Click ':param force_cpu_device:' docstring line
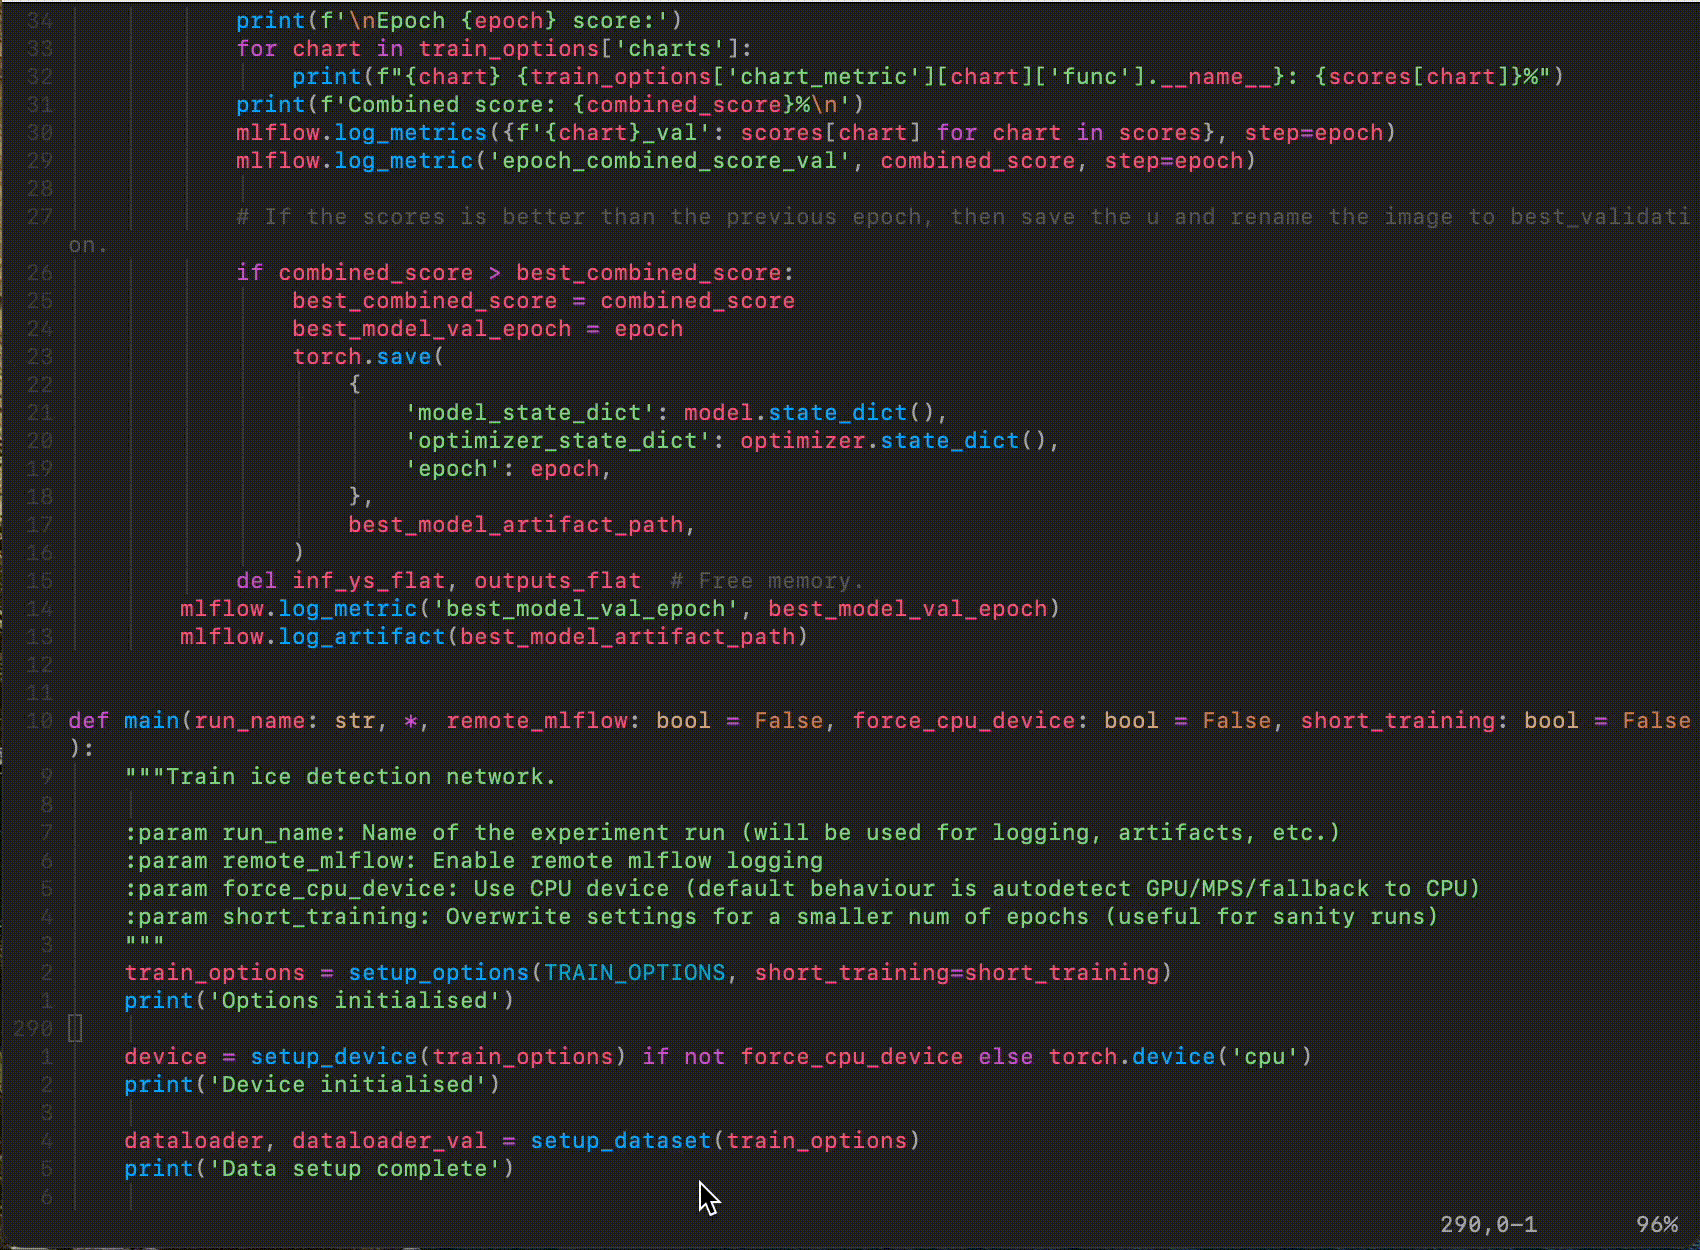The width and height of the screenshot is (1700, 1250). [801, 889]
